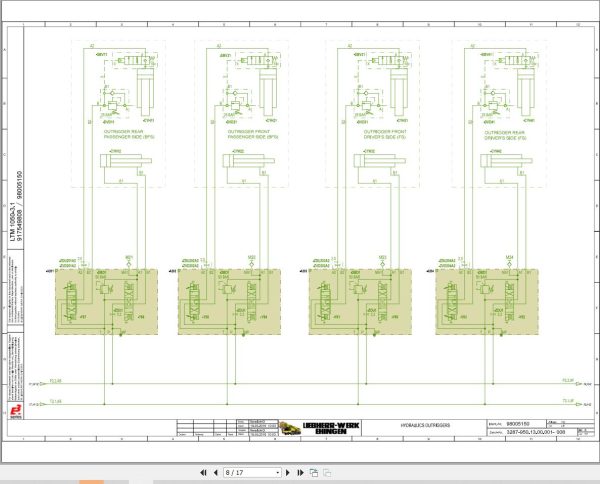This screenshot has width=600, height=484.
Task: Click the leftmost olive valve block
Action: pos(106,302)
